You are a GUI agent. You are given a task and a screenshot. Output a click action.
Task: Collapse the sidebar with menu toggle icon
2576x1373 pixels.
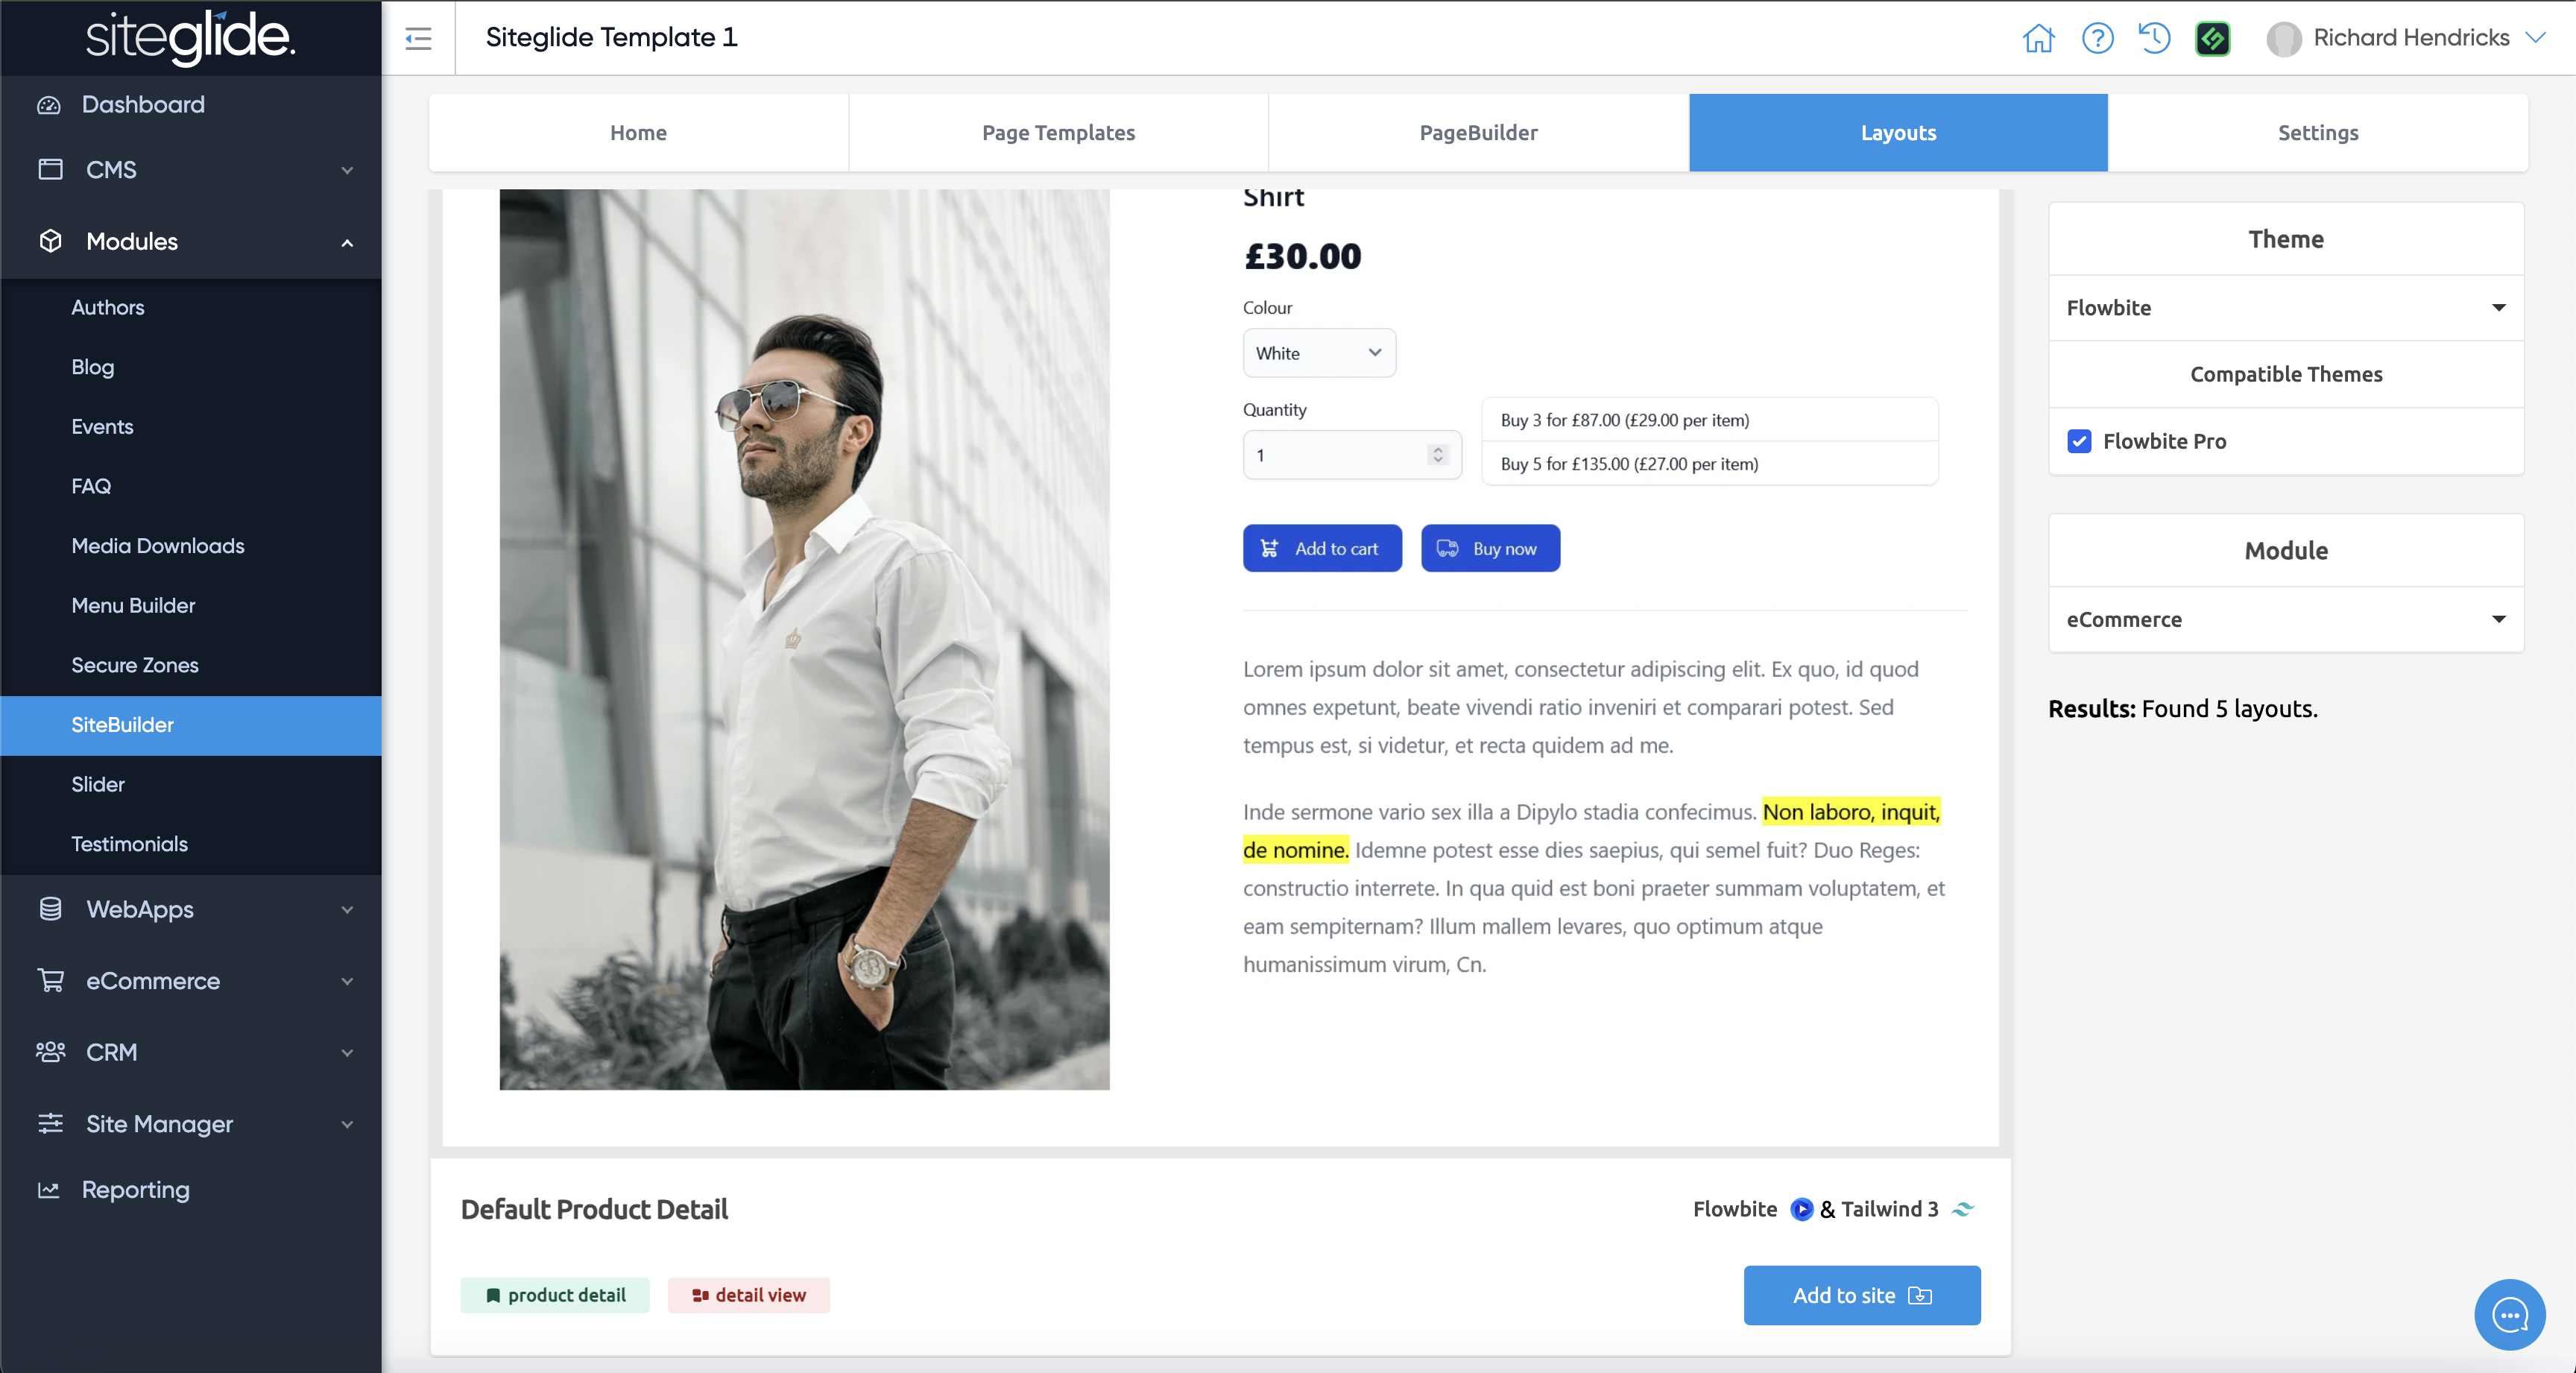coord(418,38)
